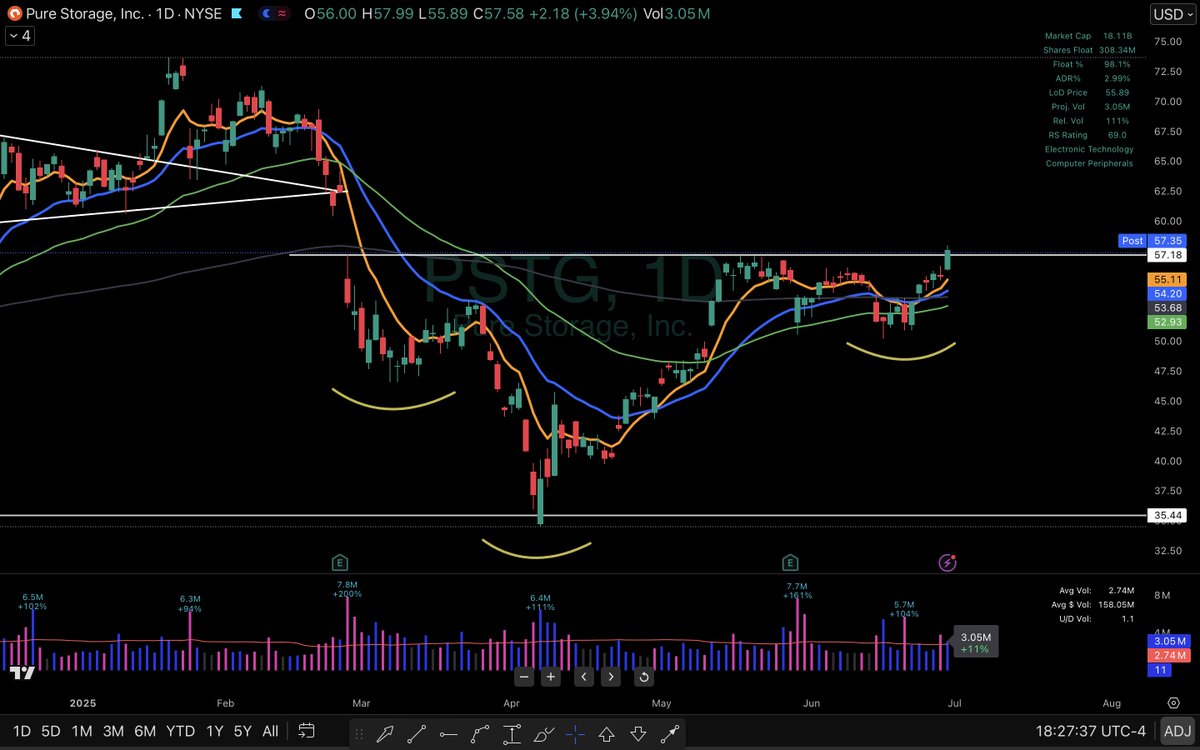
Task: Click the 7.8M +200% volume annotation
Action: click(346, 589)
